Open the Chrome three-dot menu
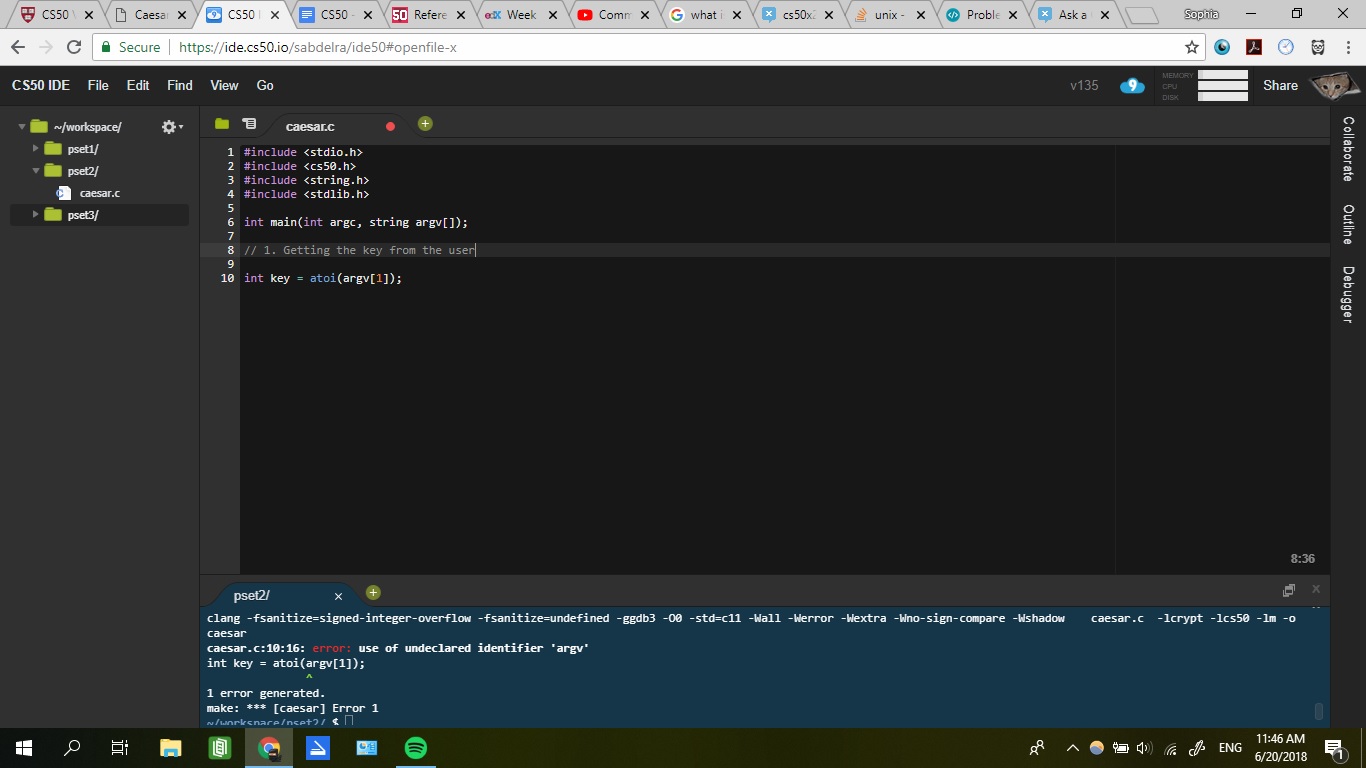The image size is (1366, 768). pos(1348,47)
